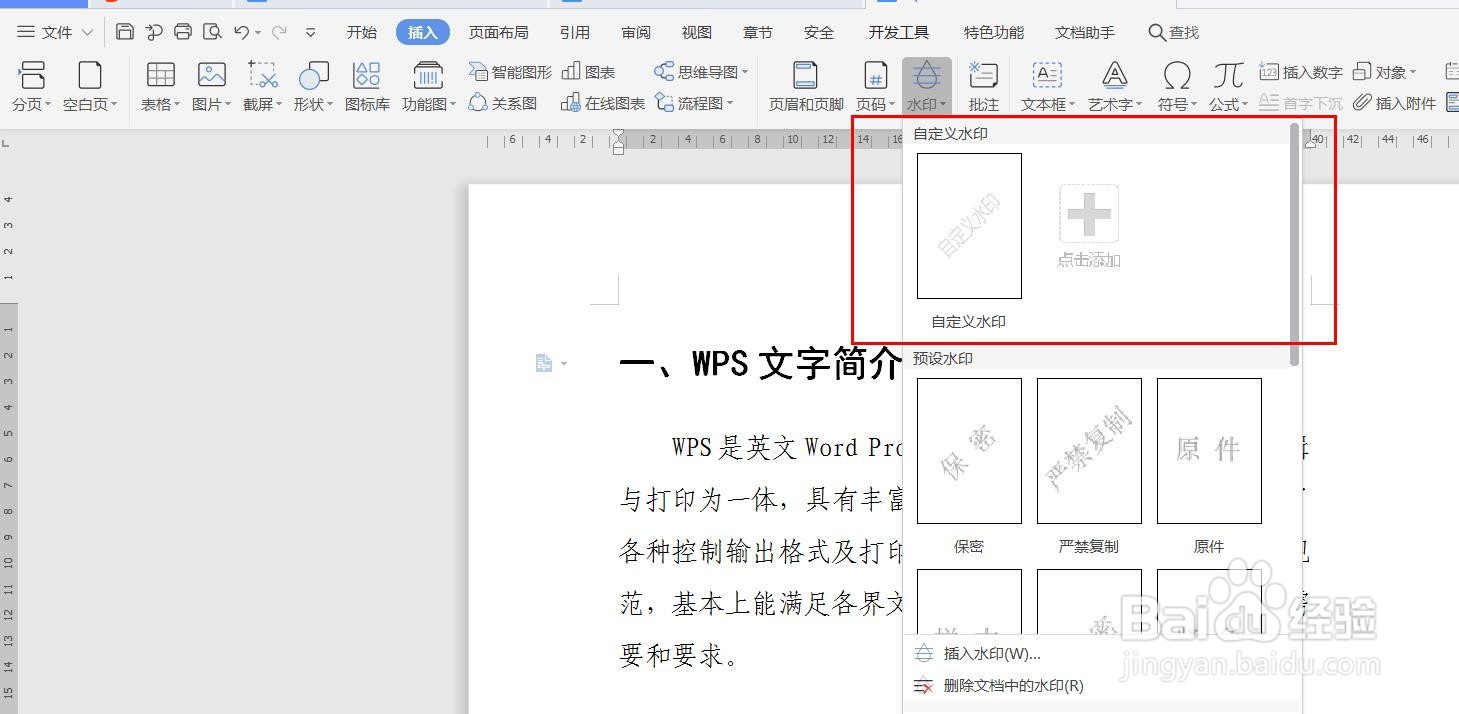The height and width of the screenshot is (714, 1459).
Task: Switch to the 开始 ribbon tab
Action: coord(362,32)
